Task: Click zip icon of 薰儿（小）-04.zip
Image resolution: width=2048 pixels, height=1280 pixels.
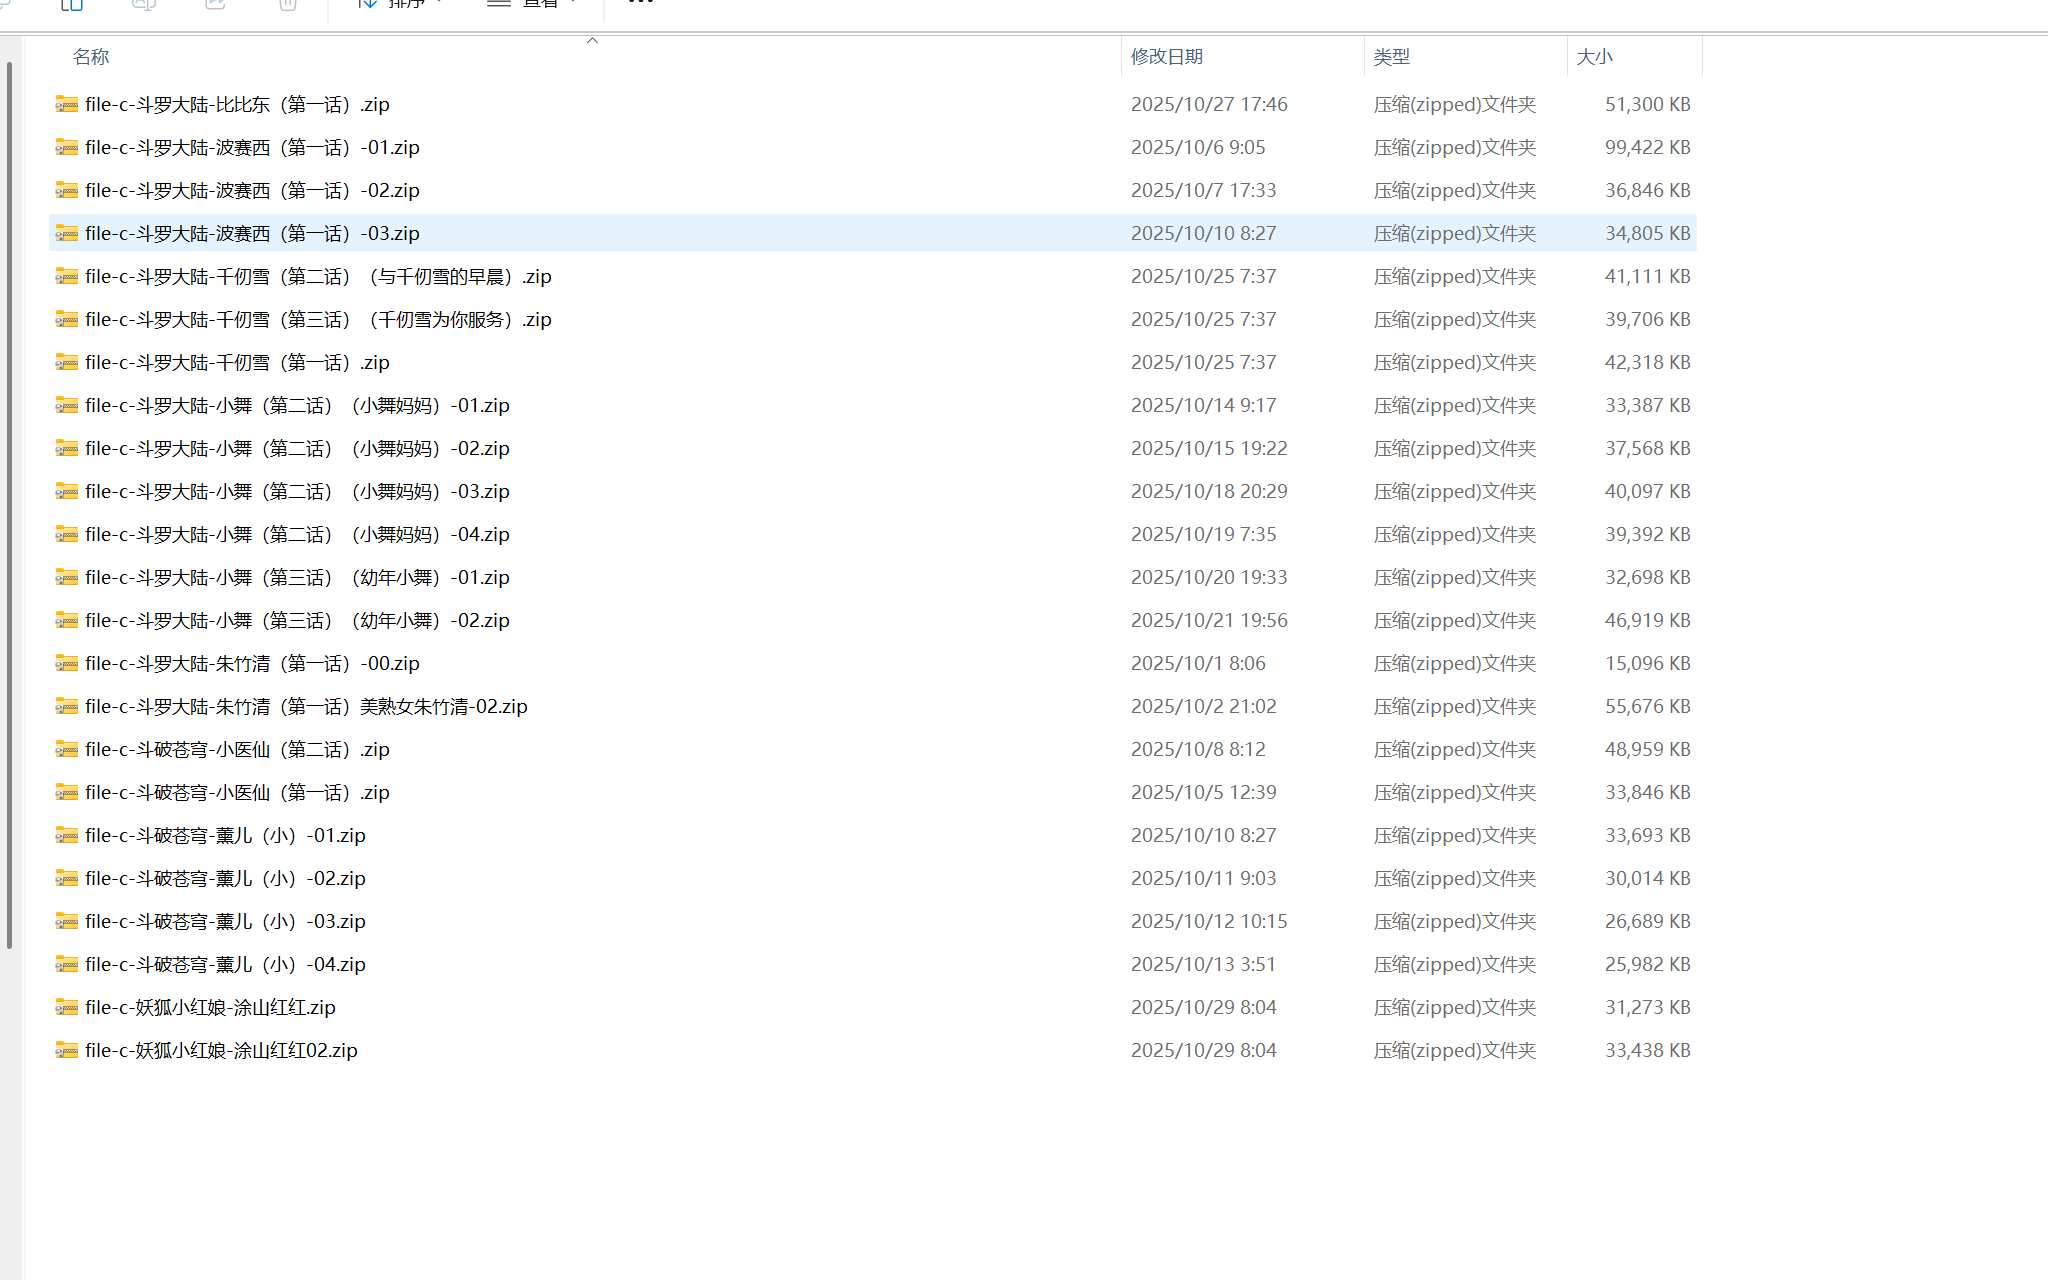Action: [67, 964]
